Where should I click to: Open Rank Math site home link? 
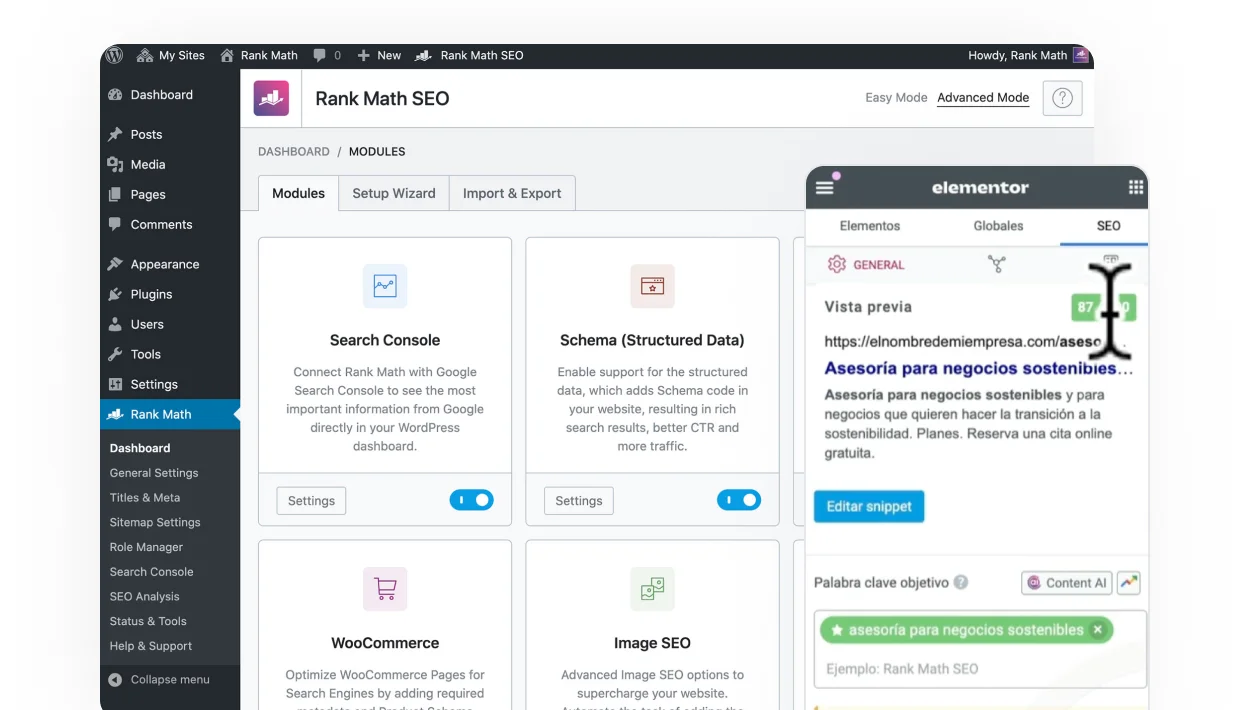259,55
